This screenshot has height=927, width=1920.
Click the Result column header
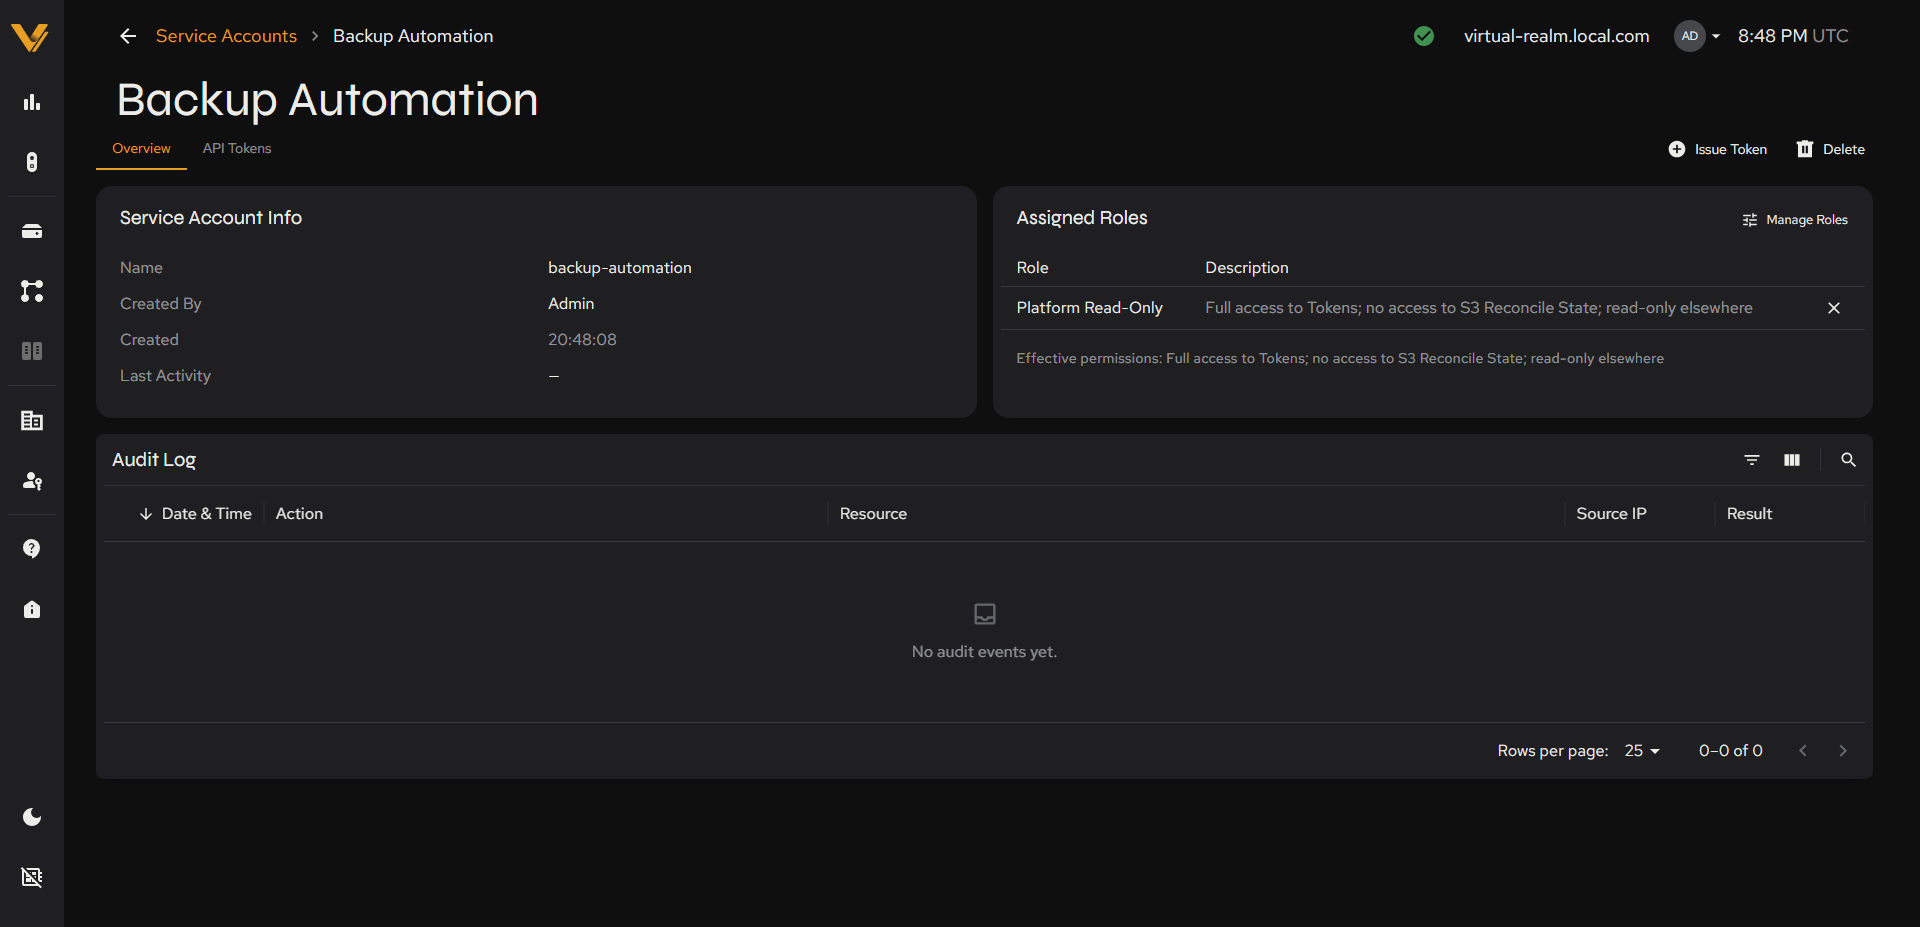click(x=1749, y=514)
